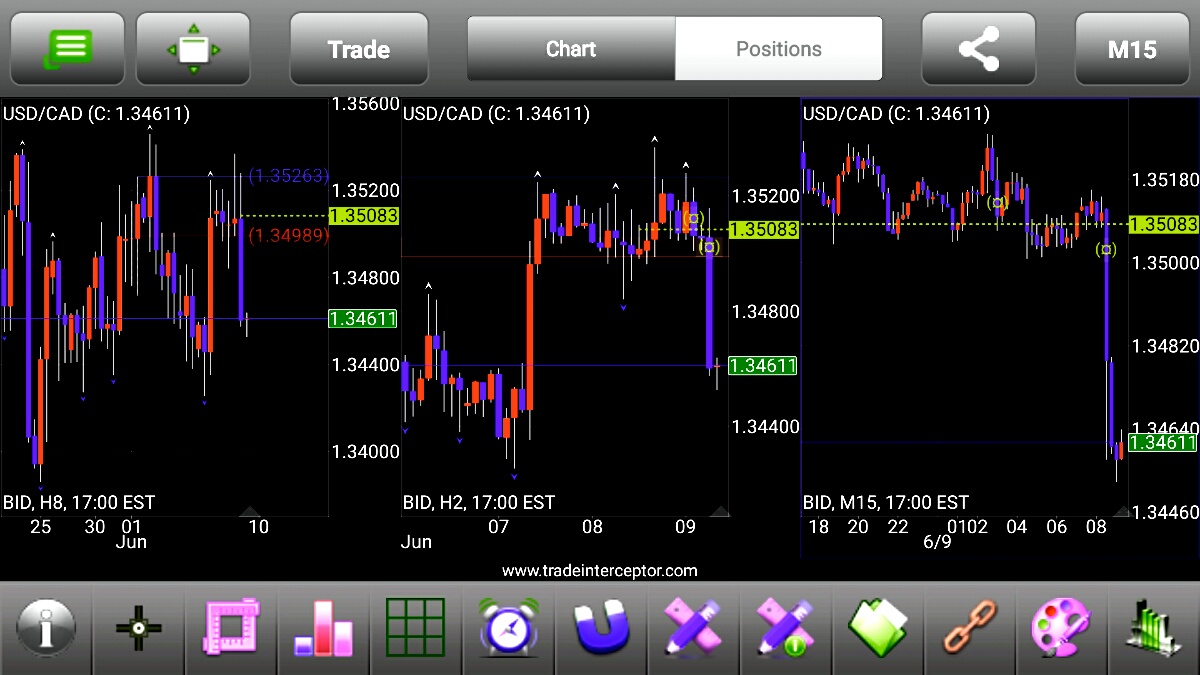The height and width of the screenshot is (675, 1200).
Task: Tap the scroll-end triangle on H8 chart
Action: click(250, 511)
